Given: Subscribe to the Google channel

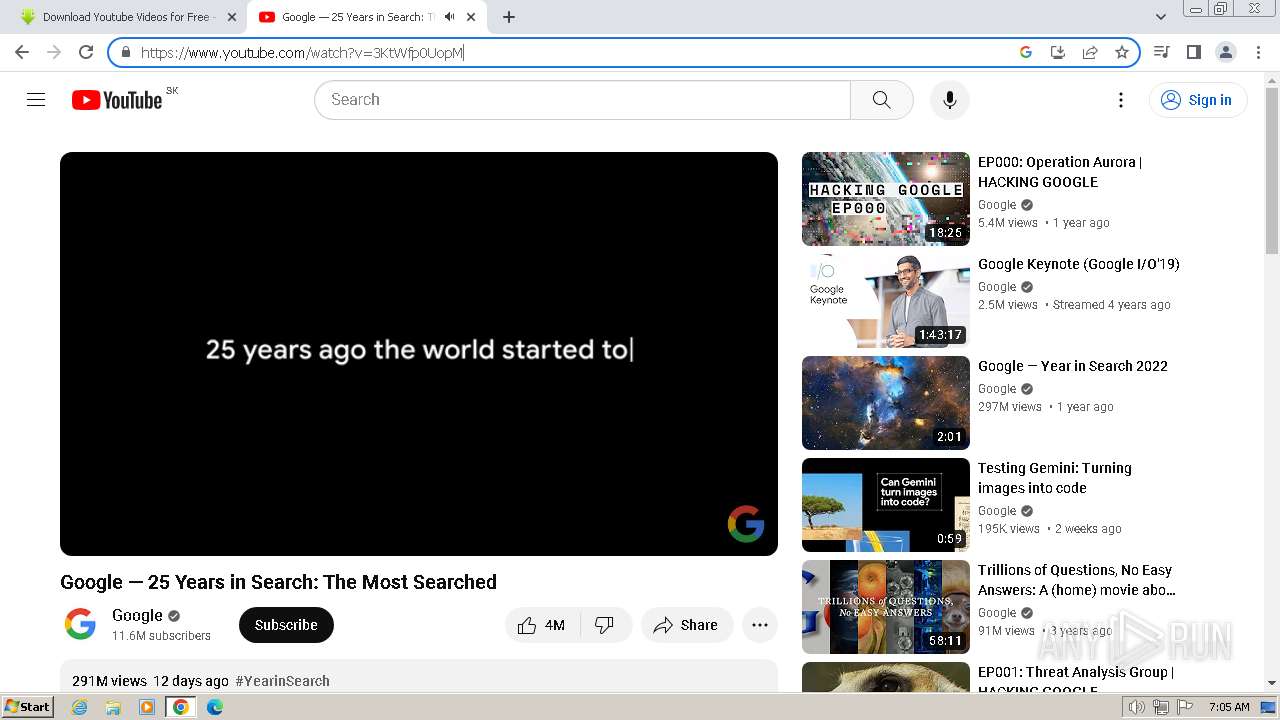Looking at the screenshot, I should pos(286,625).
